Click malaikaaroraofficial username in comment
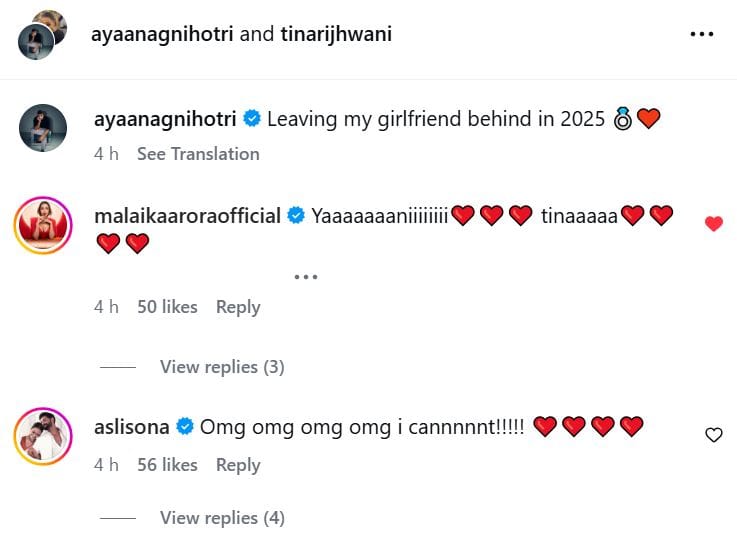The image size is (737, 540). 187,216
